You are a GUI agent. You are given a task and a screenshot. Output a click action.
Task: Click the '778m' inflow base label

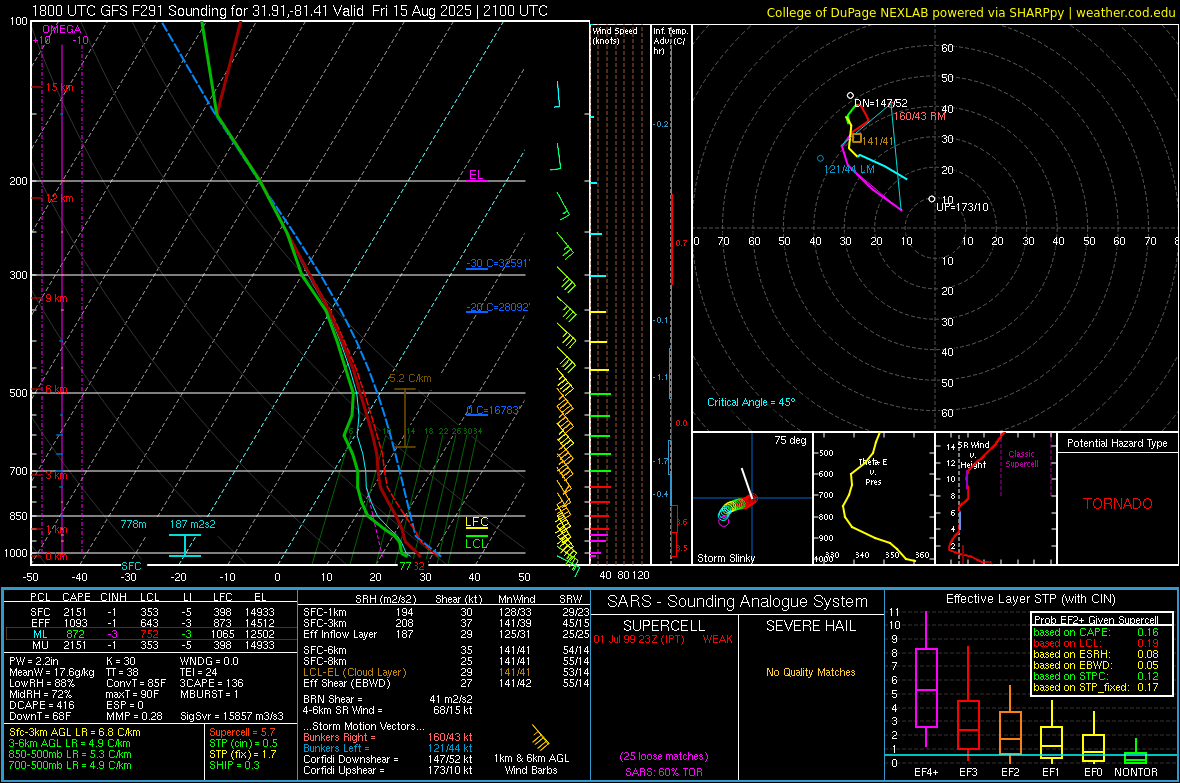pos(133,524)
